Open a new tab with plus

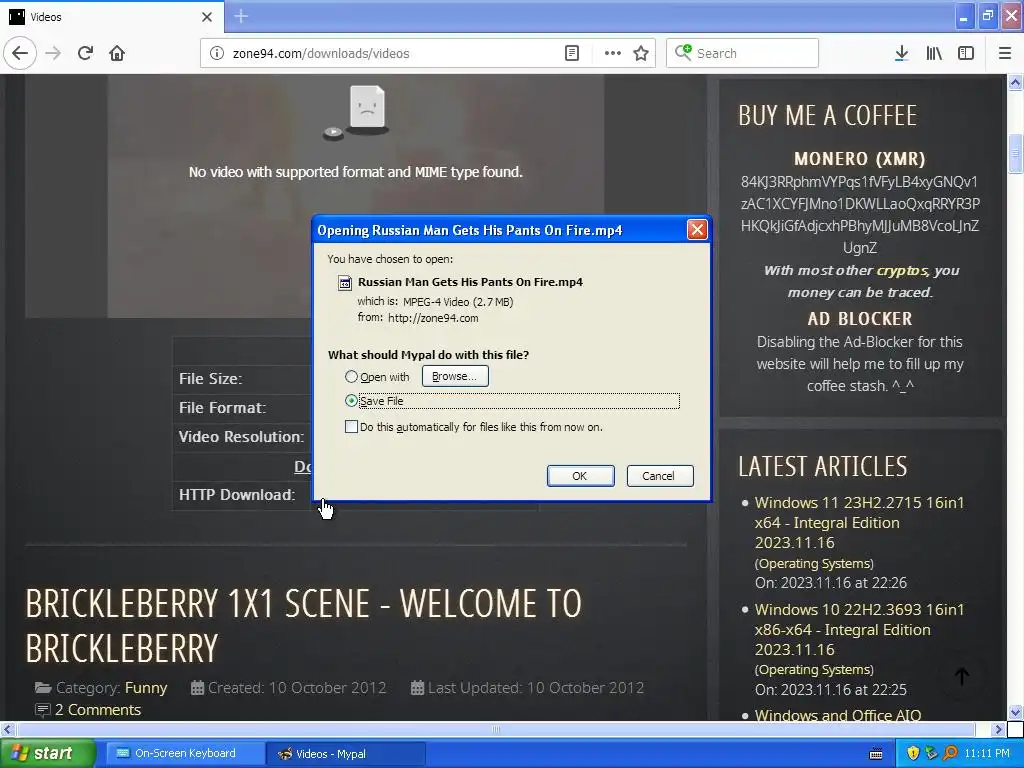click(x=241, y=16)
